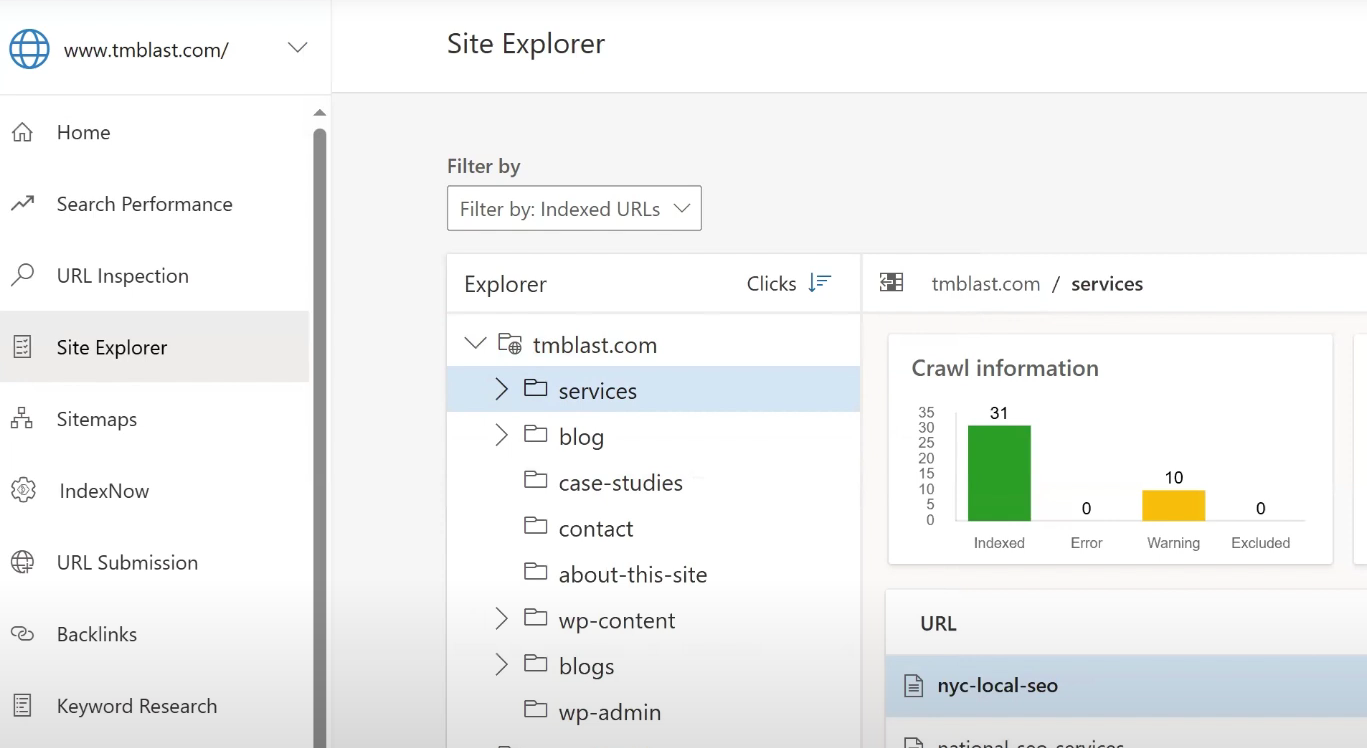Click the Sitemaps hierarchy icon
Viewport: 1367px width, 748px height.
pyautogui.click(x=22, y=419)
